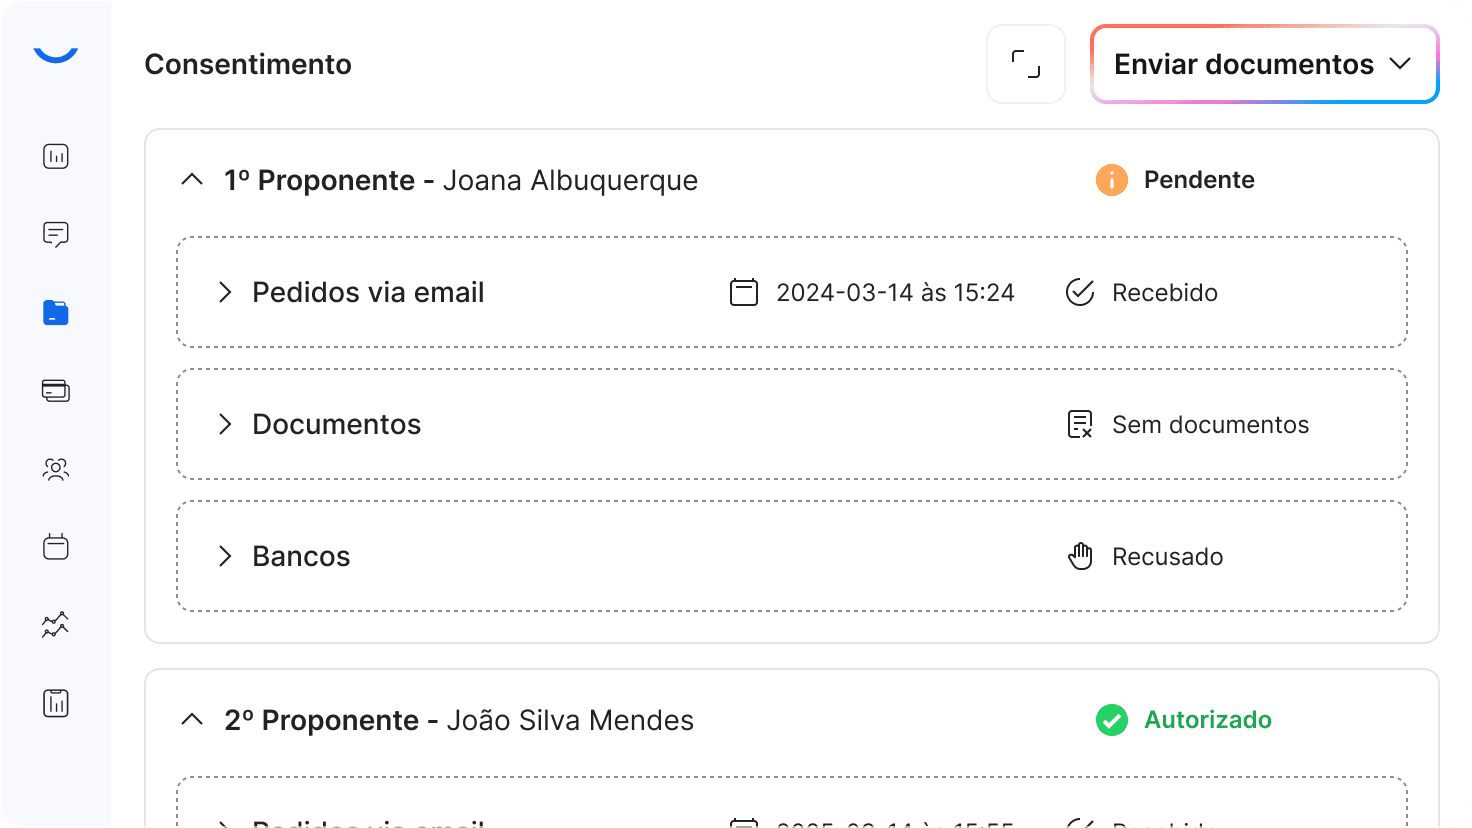Viewport: 1472px width, 828px height.
Task: Select the blue folder documents sidebar icon
Action: click(x=56, y=313)
